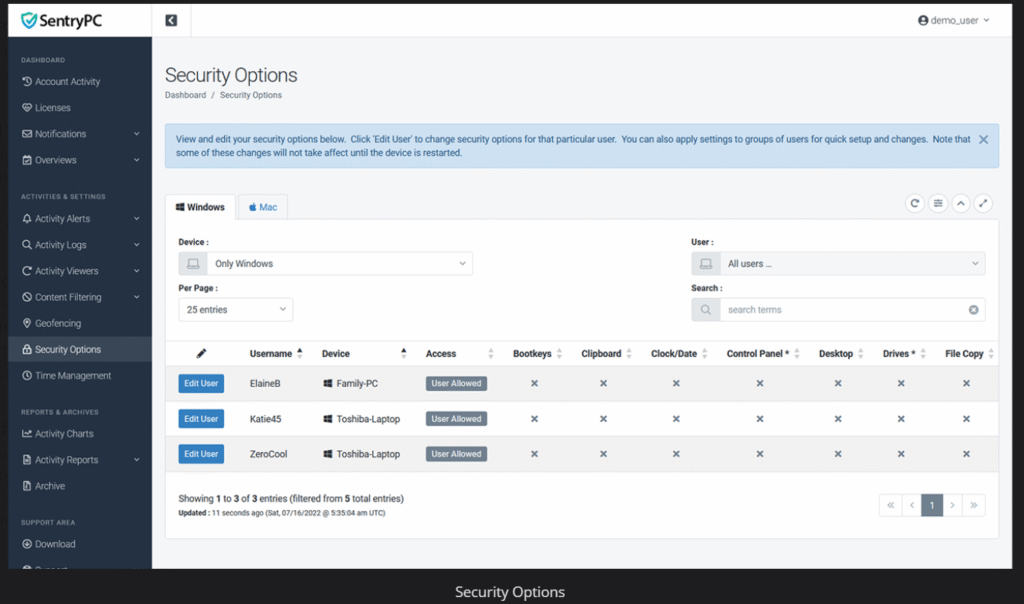This screenshot has width=1024, height=604.
Task: Collapse the sidebar using the arrow icon
Action: (x=171, y=19)
